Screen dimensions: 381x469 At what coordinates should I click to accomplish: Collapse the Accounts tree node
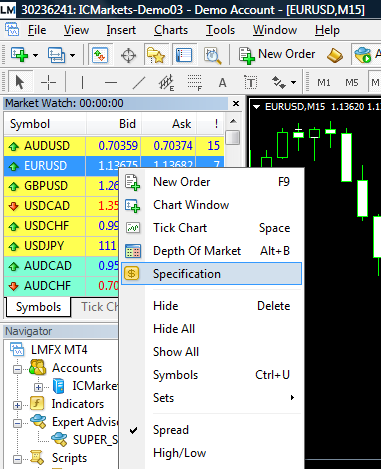[17, 369]
